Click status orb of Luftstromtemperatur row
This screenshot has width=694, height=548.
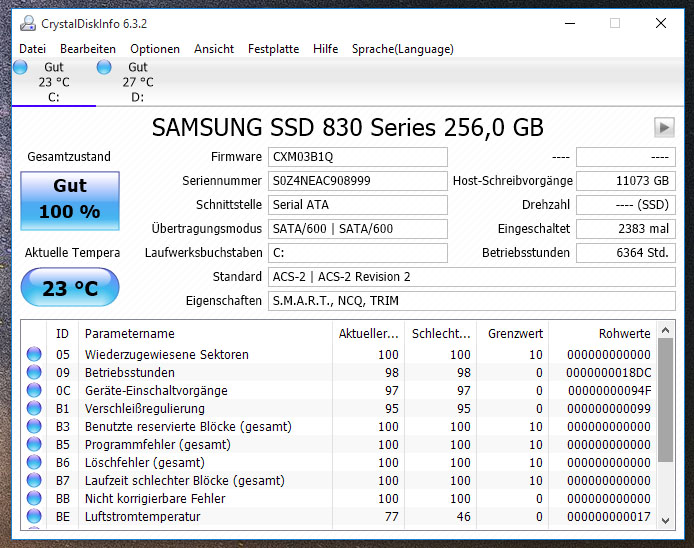(34, 516)
